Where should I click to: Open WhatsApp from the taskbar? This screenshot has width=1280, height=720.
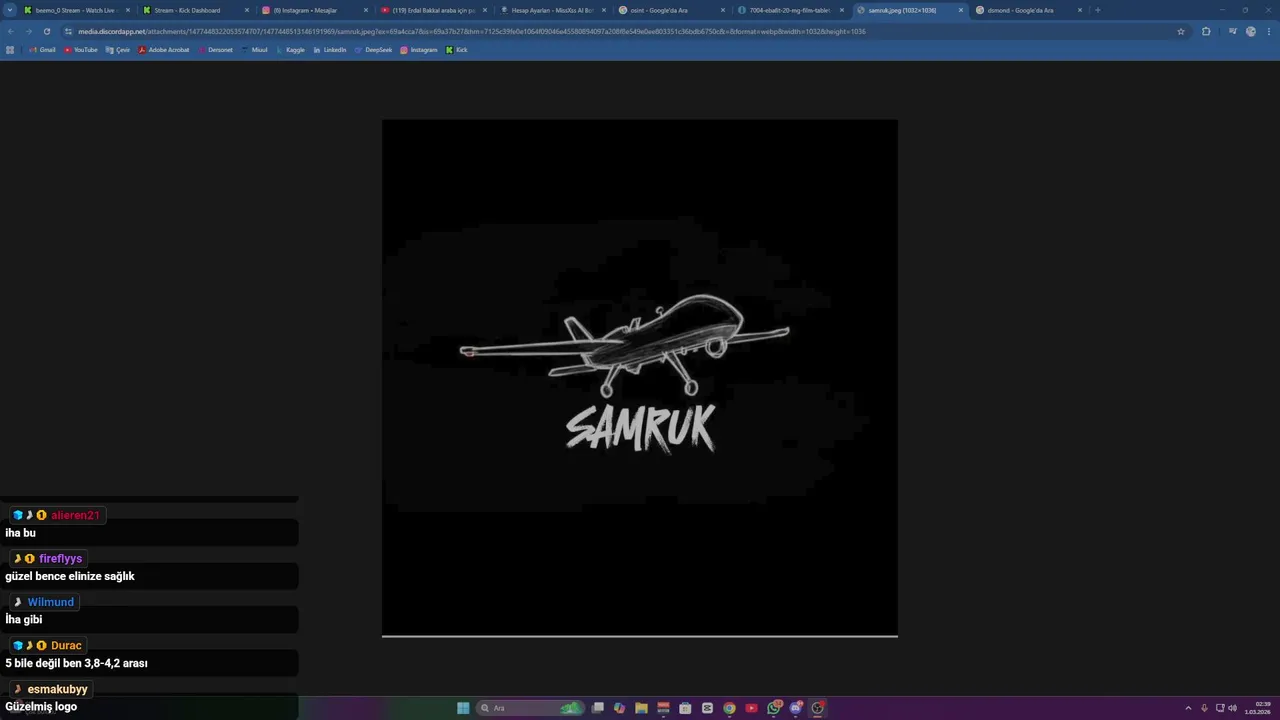(x=774, y=708)
